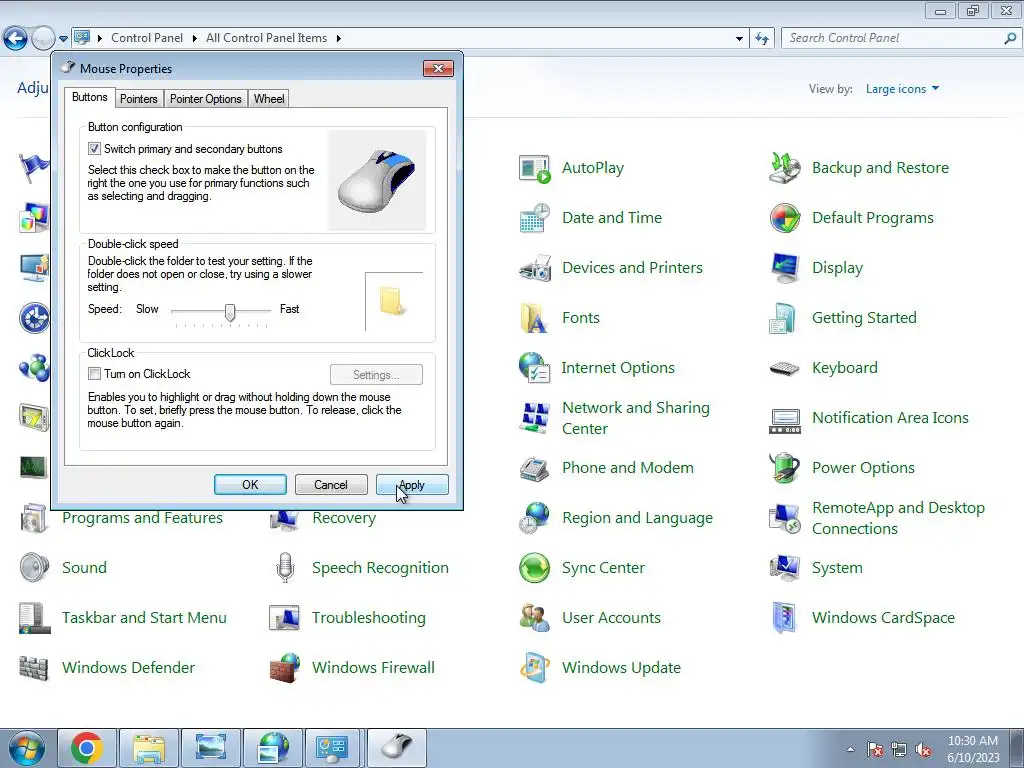This screenshot has width=1024, height=768.
Task: Open RemoteApp and Desktop Connections icon
Action: pos(784,518)
